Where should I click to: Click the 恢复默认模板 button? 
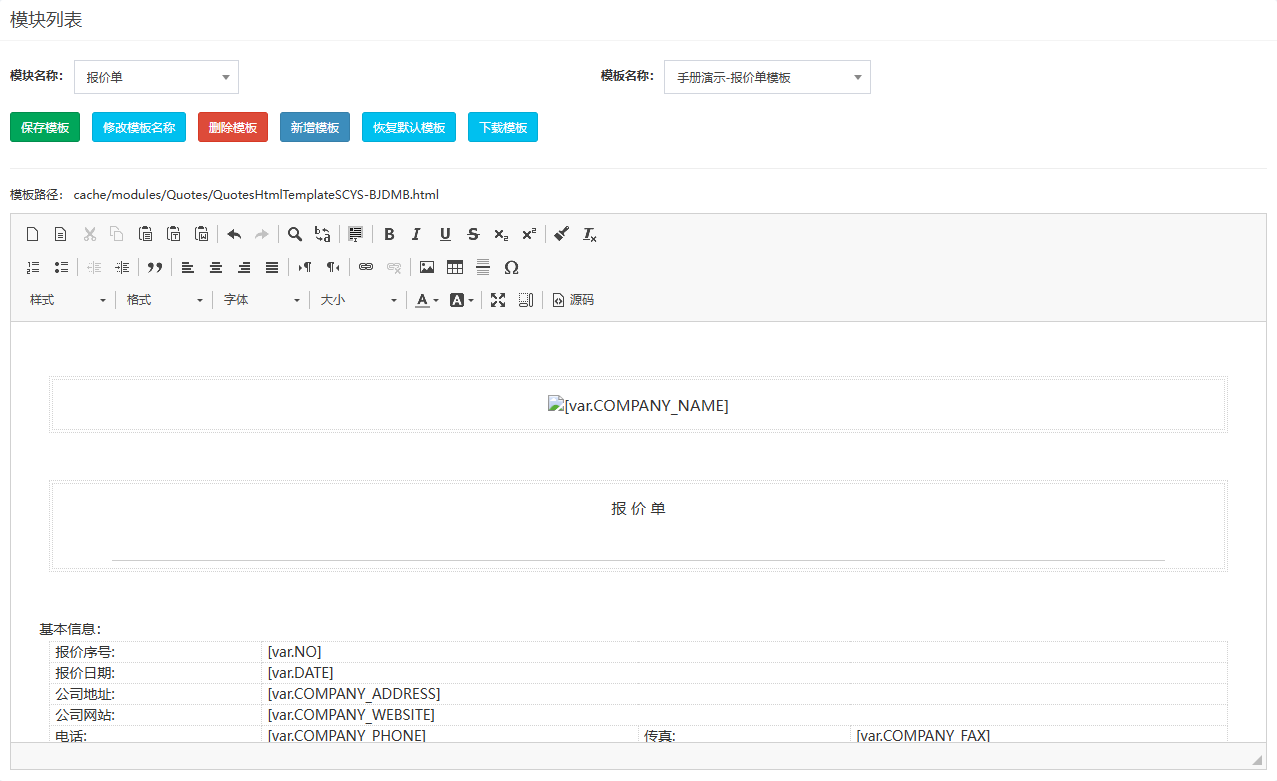coord(409,128)
